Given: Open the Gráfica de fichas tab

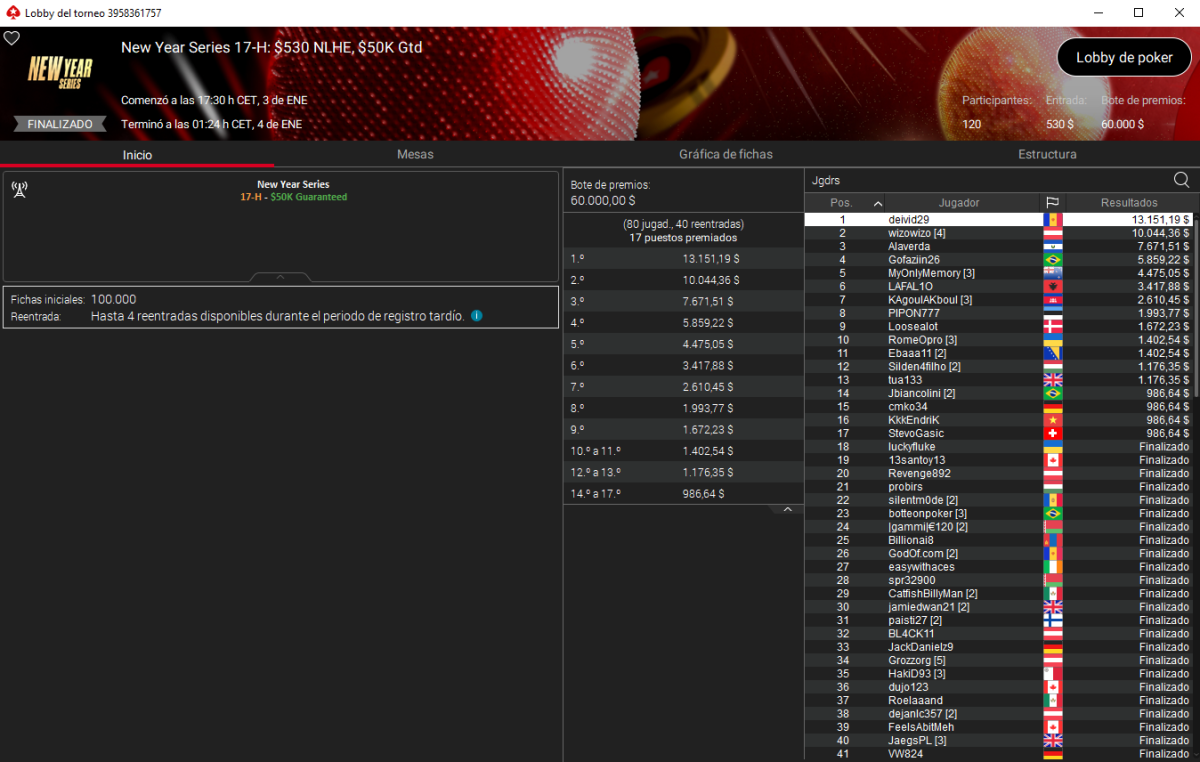Looking at the screenshot, I should 725,154.
